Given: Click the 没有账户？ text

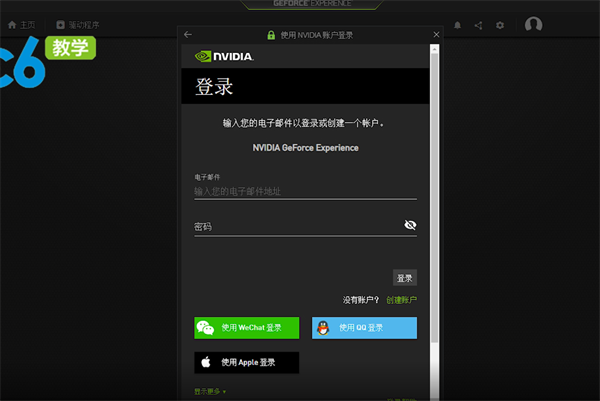Looking at the screenshot, I should coord(361,300).
